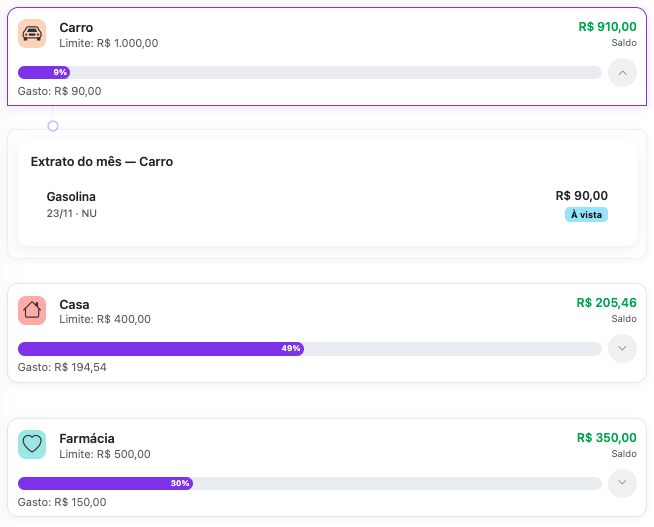
Task: Expand the Casa category details
Action: click(622, 348)
